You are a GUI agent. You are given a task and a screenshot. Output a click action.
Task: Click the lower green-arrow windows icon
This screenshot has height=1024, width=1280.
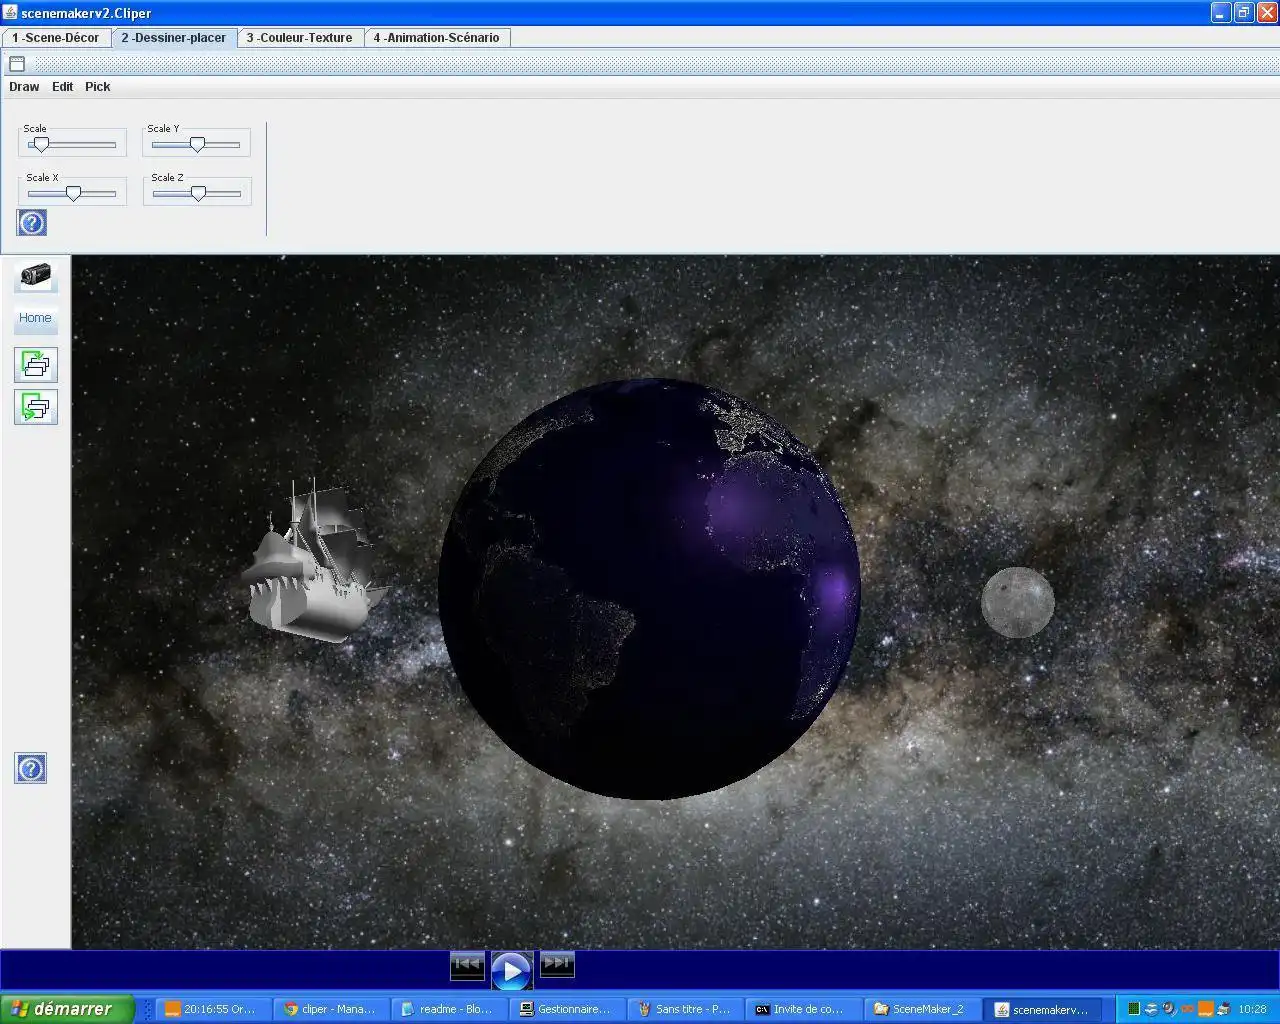pos(36,407)
